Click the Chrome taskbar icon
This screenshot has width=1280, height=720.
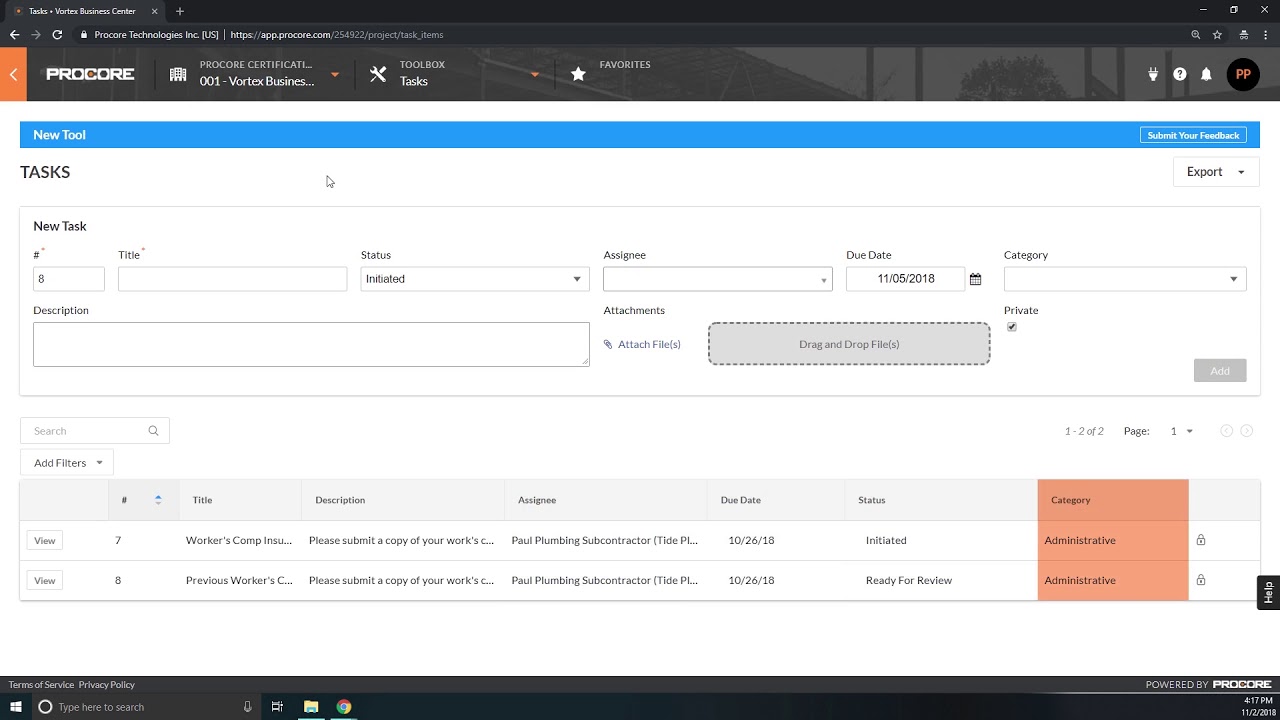[x=344, y=707]
